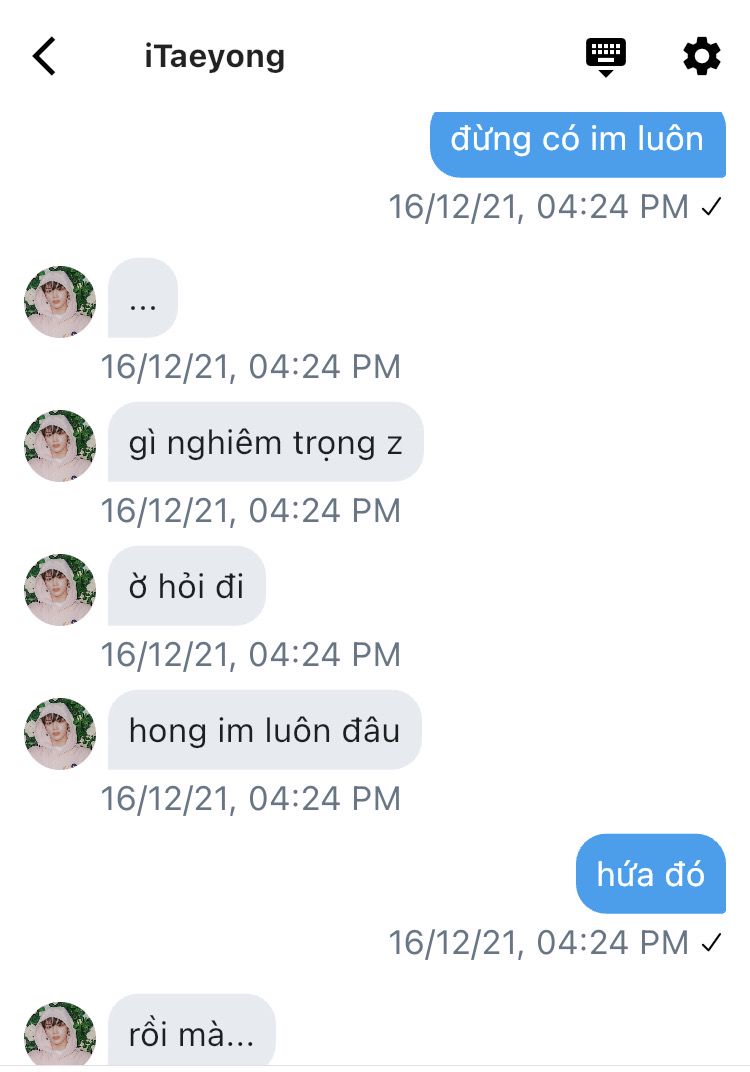750x1072 pixels.
Task: Select the 'ờ hỏi đi' message bubble
Action: (x=187, y=586)
